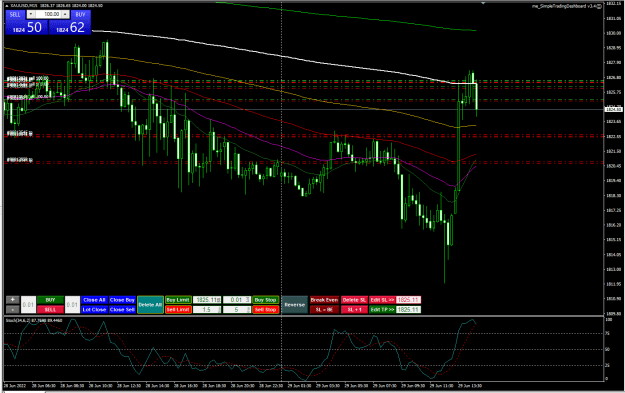
Task: Click the plus lot size button
Action: click(12, 300)
